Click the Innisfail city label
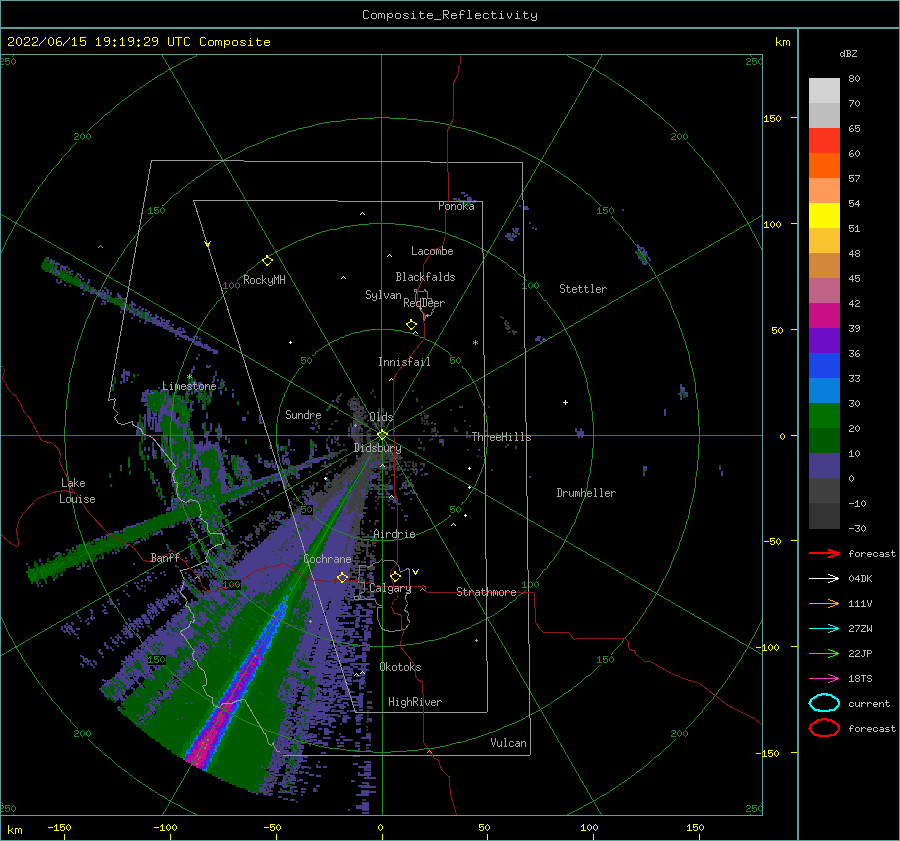The width and height of the screenshot is (900, 841). [x=404, y=362]
